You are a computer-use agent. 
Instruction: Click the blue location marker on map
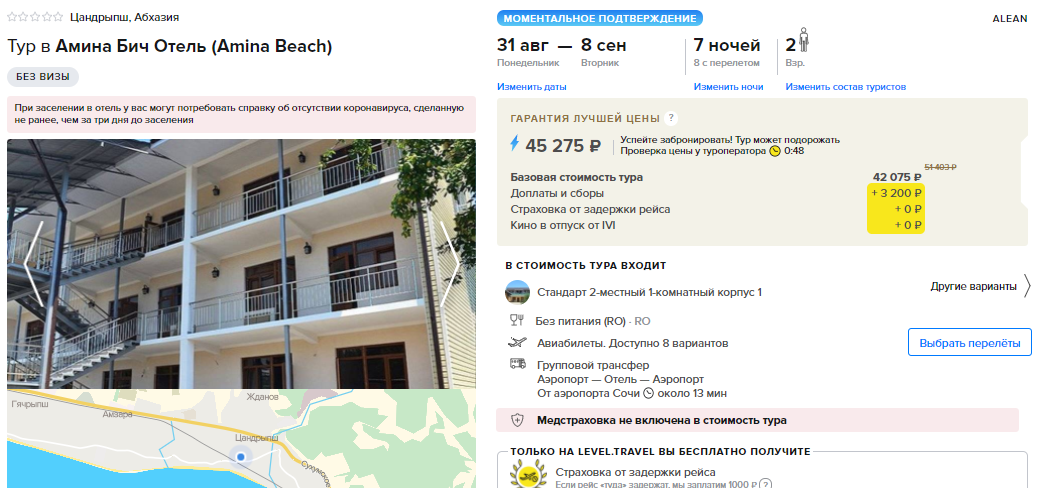click(241, 457)
